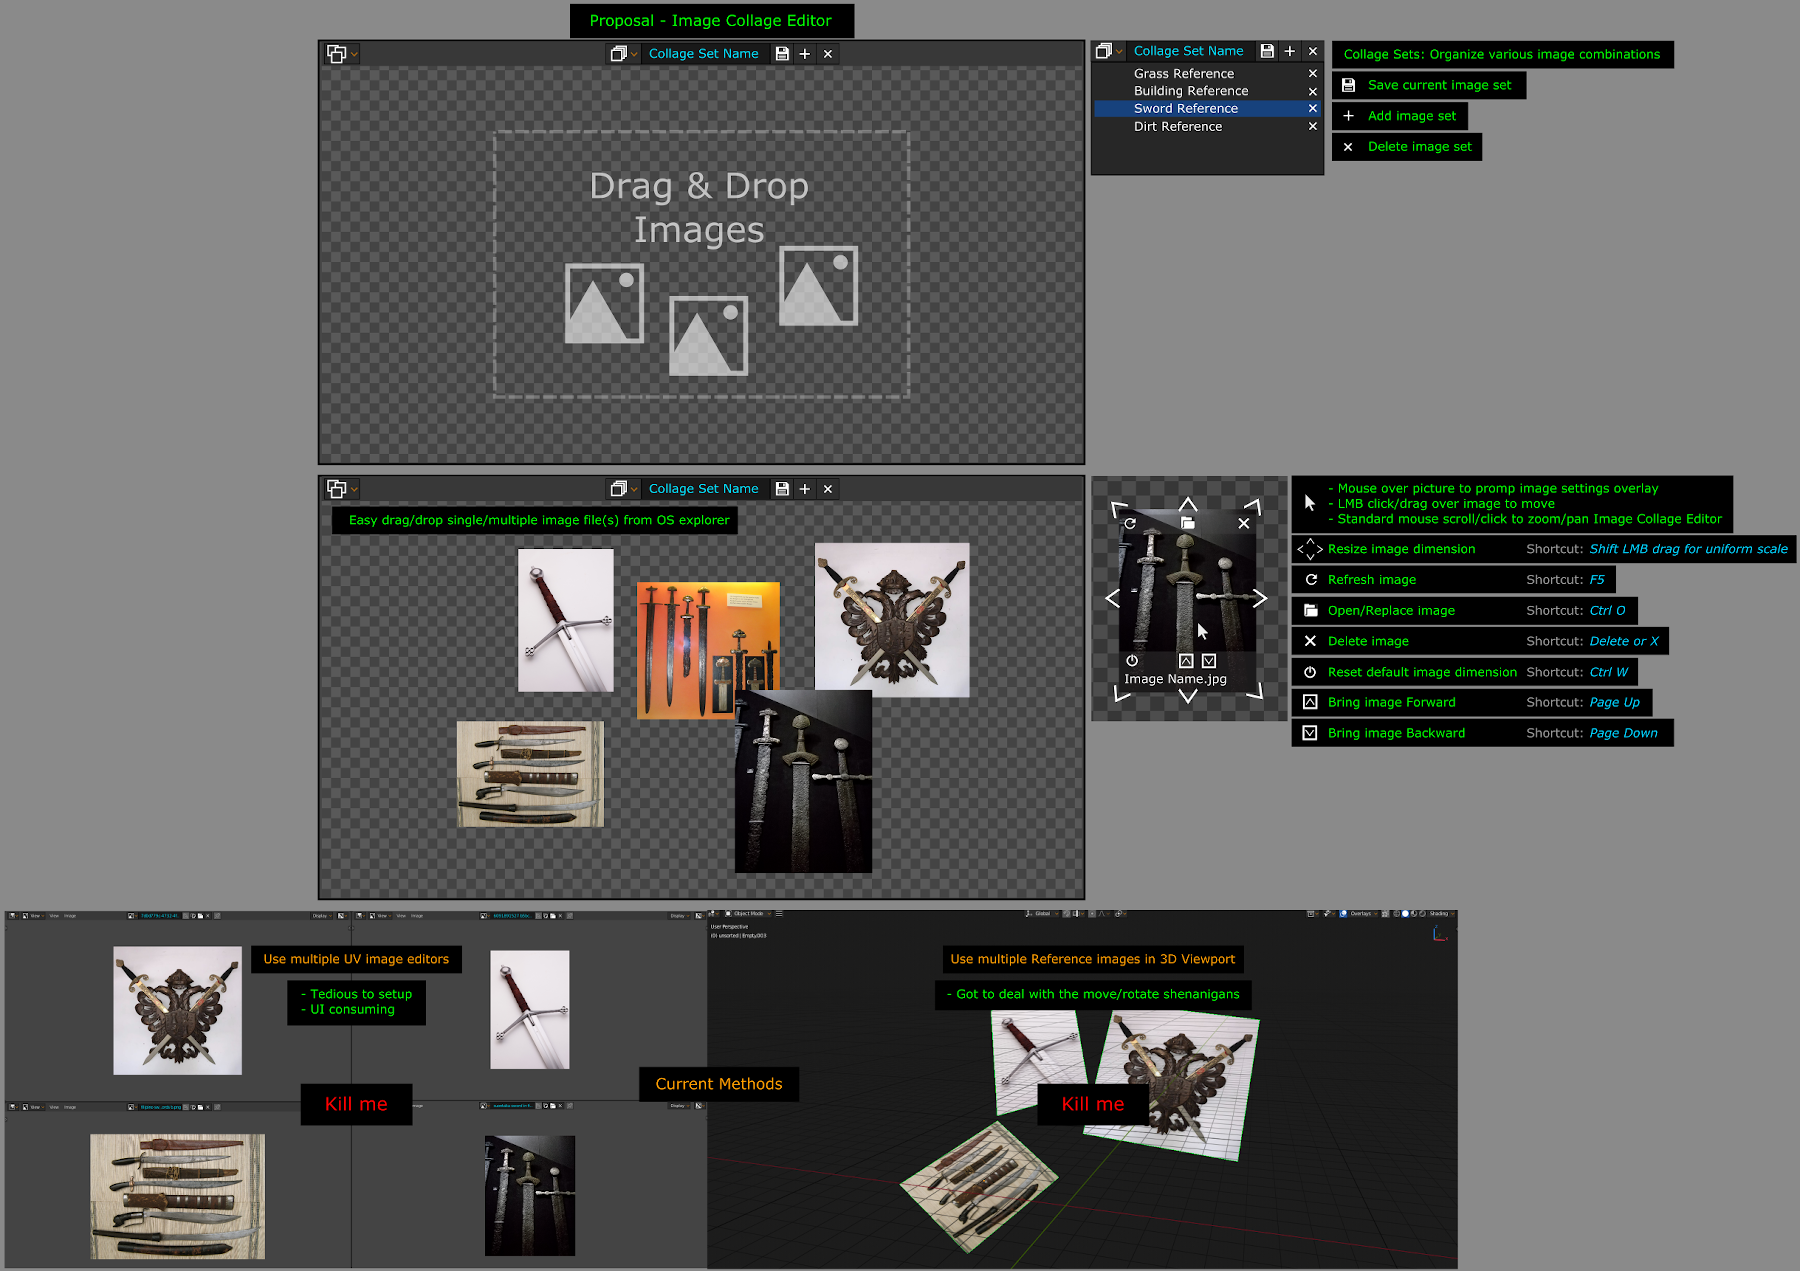Click the Refresh image legend row
Screen dimensions: 1800x1271
click(x=1453, y=580)
